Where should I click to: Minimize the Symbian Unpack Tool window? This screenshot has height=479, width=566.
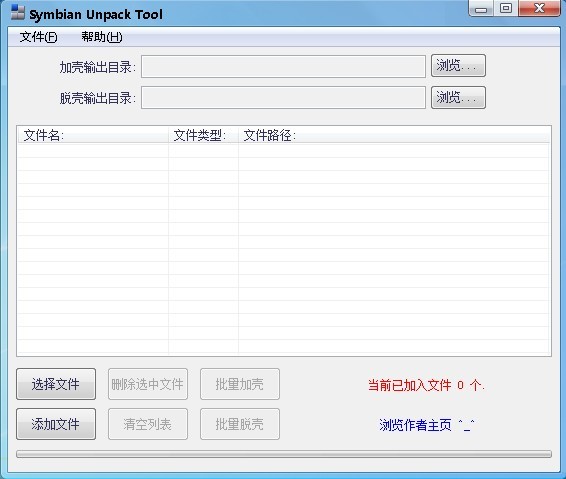point(481,9)
